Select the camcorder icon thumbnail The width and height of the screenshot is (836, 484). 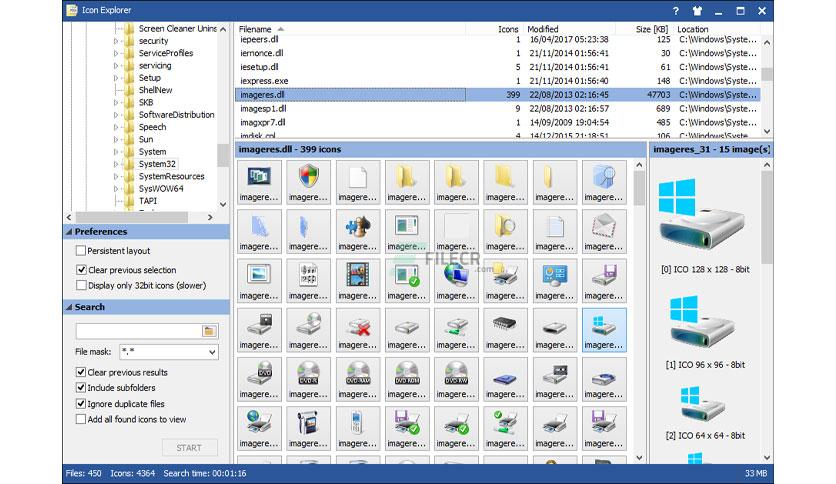(308, 428)
